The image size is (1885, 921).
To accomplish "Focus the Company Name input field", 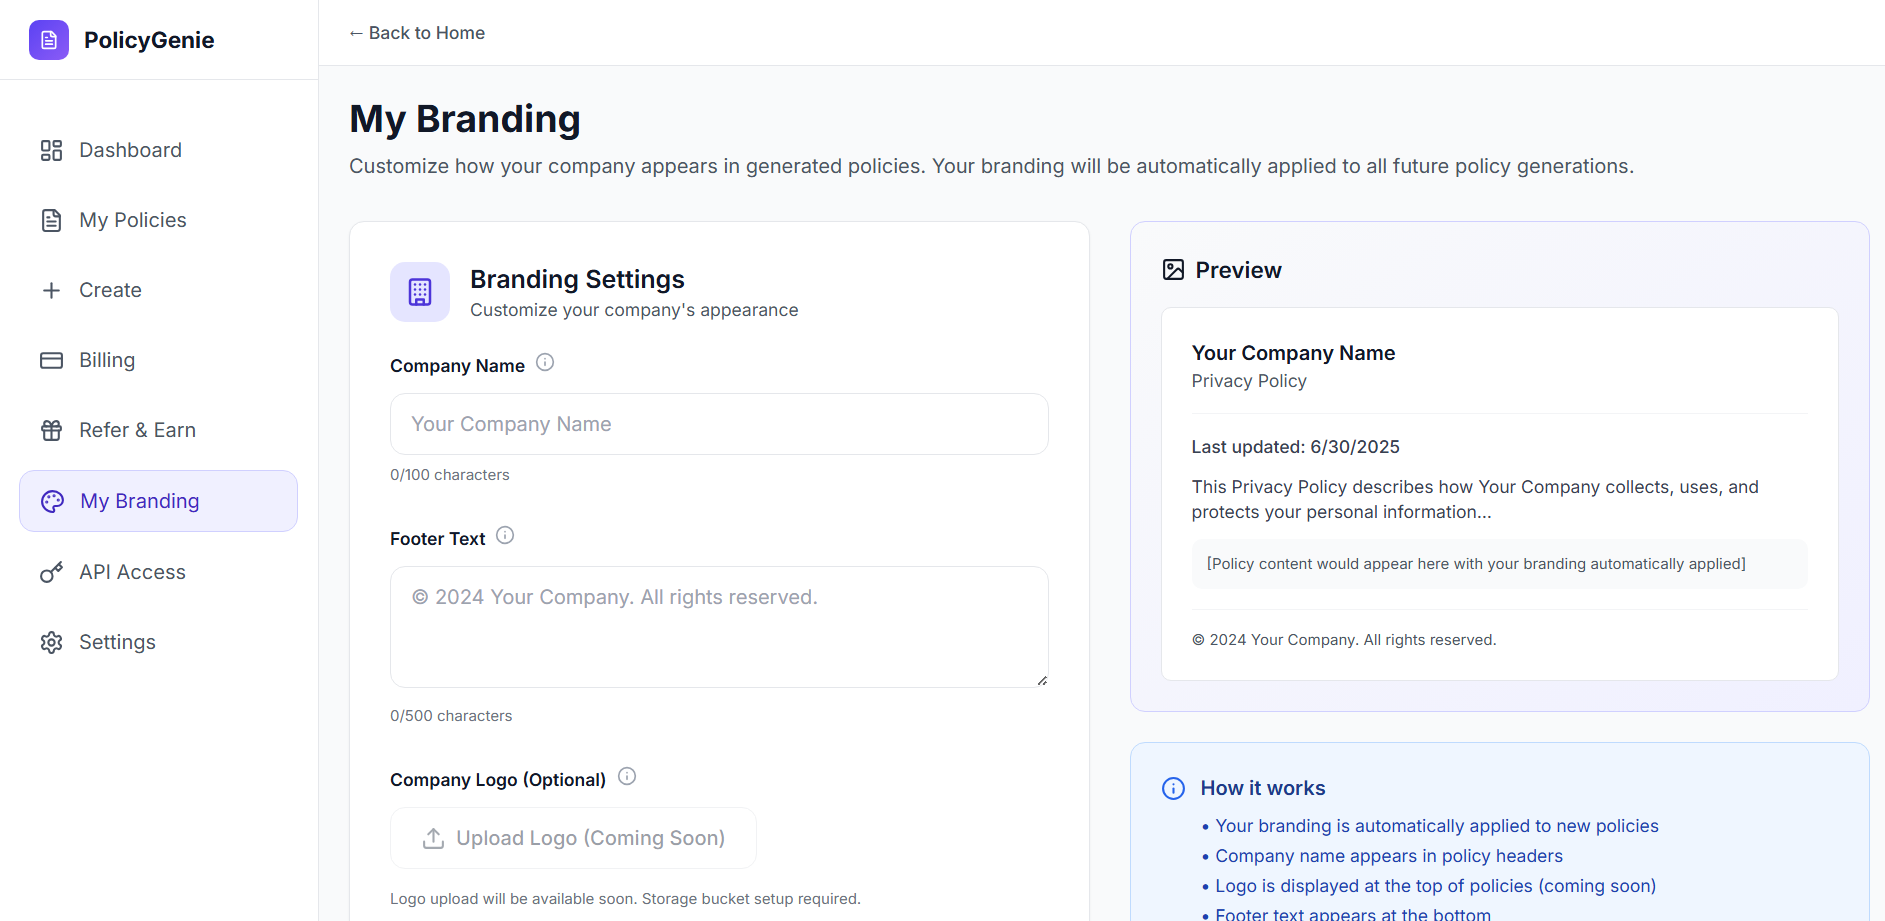I will tap(719, 424).
